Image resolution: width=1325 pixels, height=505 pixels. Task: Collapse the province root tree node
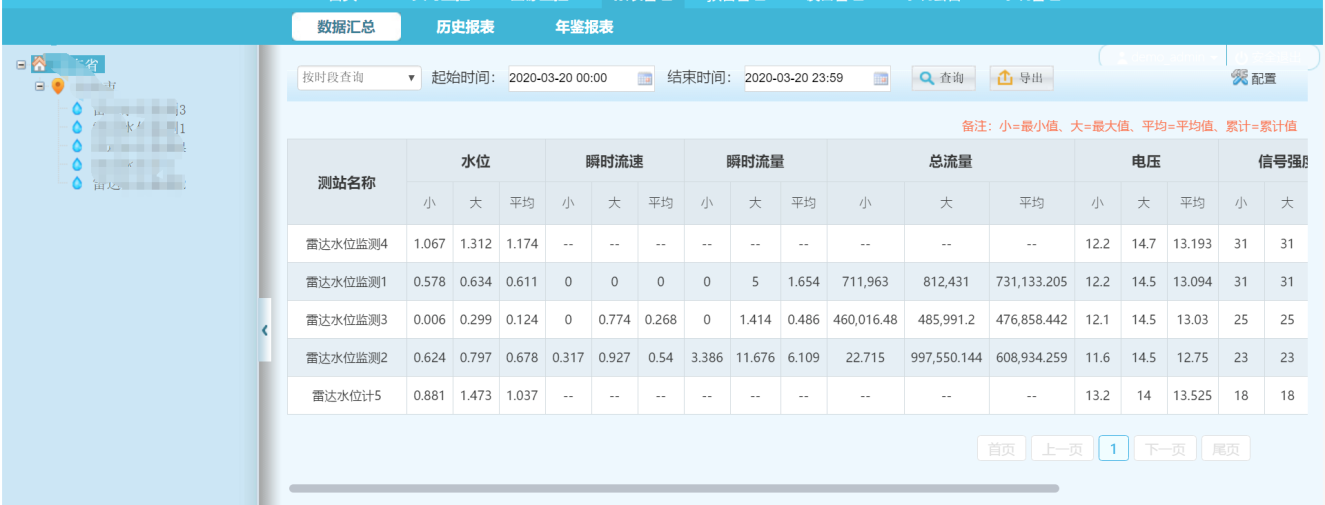pos(21,64)
